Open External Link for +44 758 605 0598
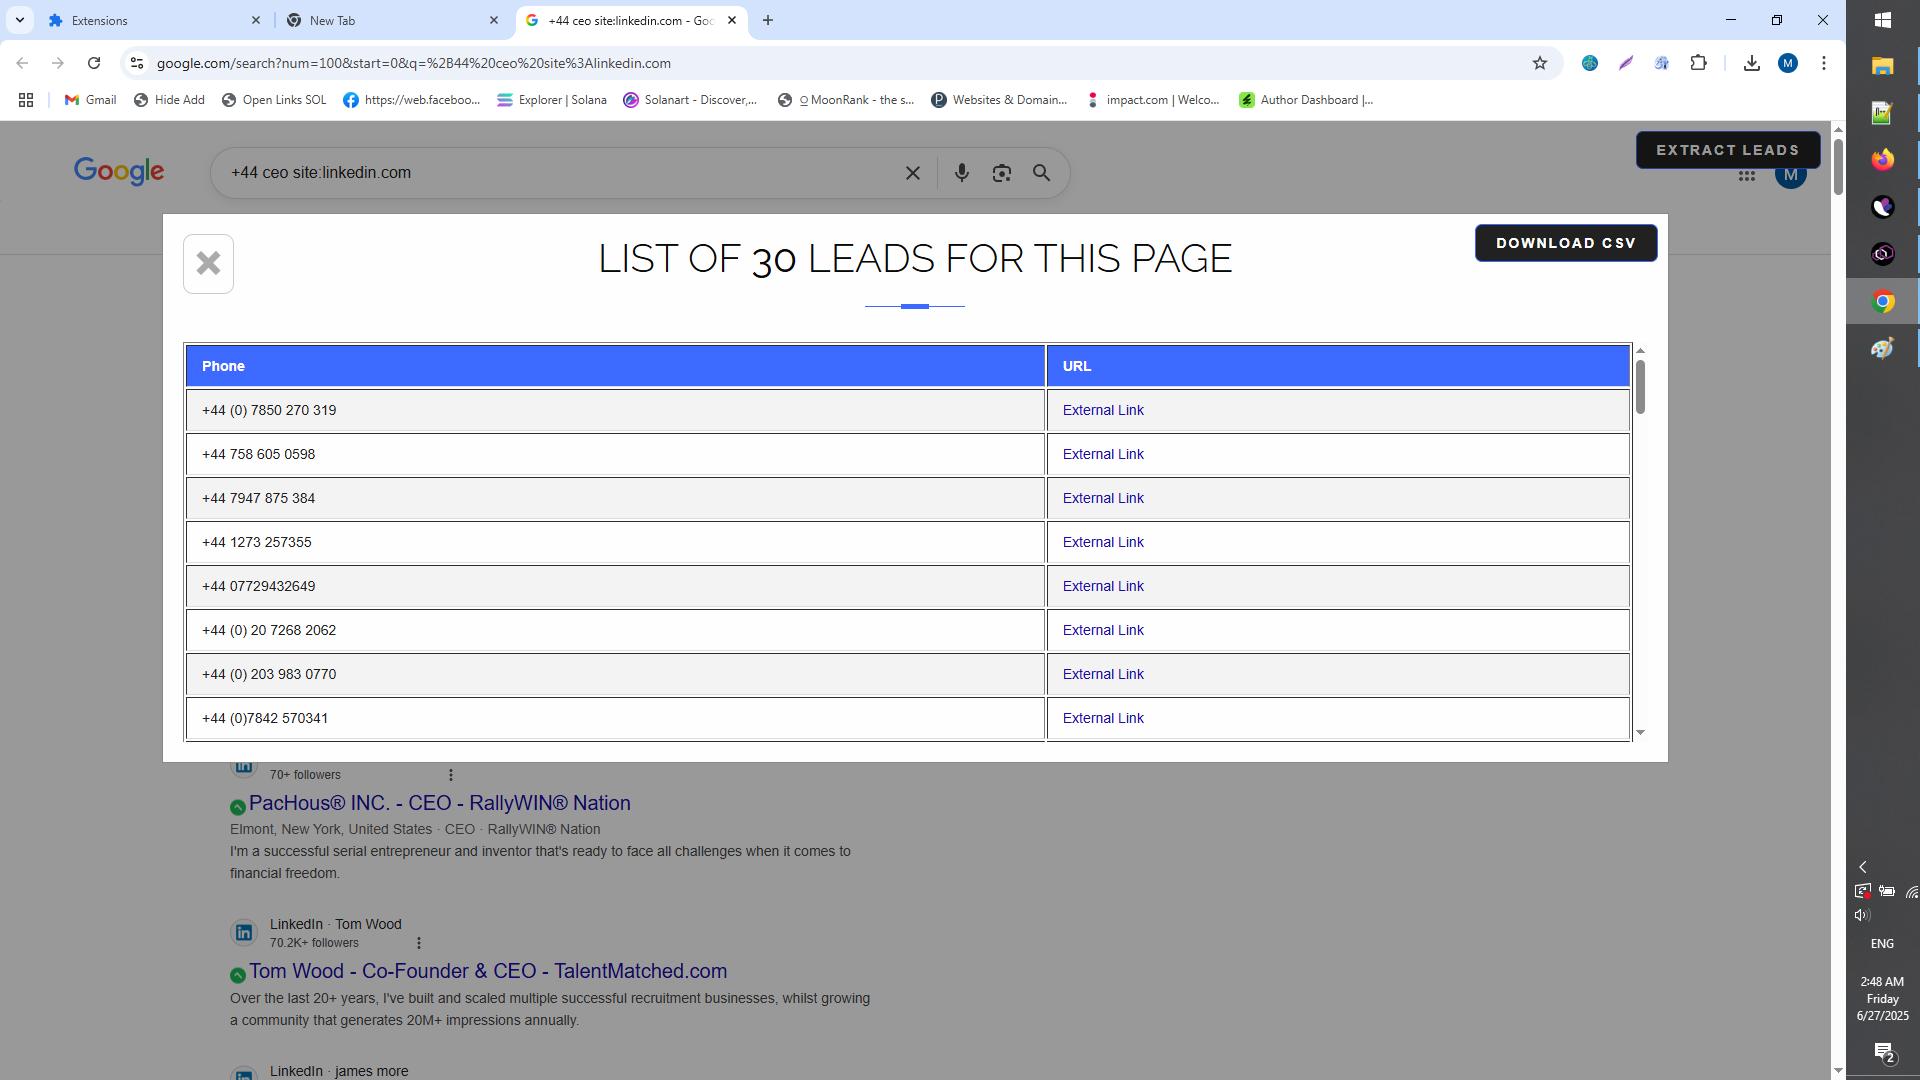Viewport: 1920px width, 1080px height. tap(1102, 454)
